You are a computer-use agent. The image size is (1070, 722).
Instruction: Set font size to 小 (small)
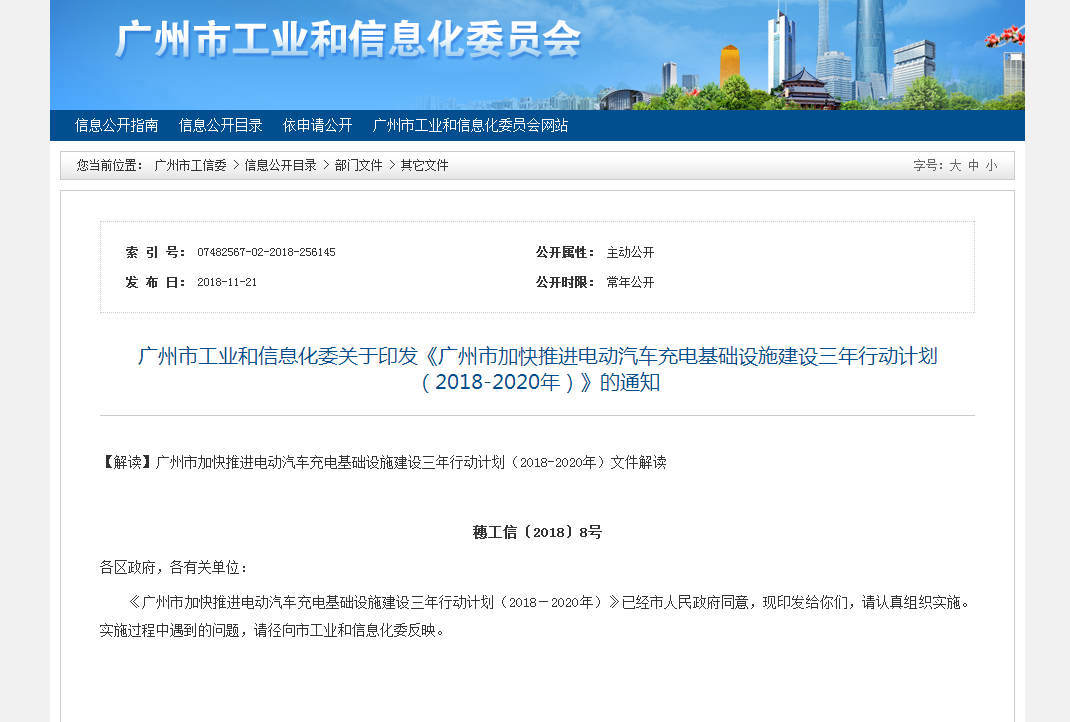click(x=991, y=166)
